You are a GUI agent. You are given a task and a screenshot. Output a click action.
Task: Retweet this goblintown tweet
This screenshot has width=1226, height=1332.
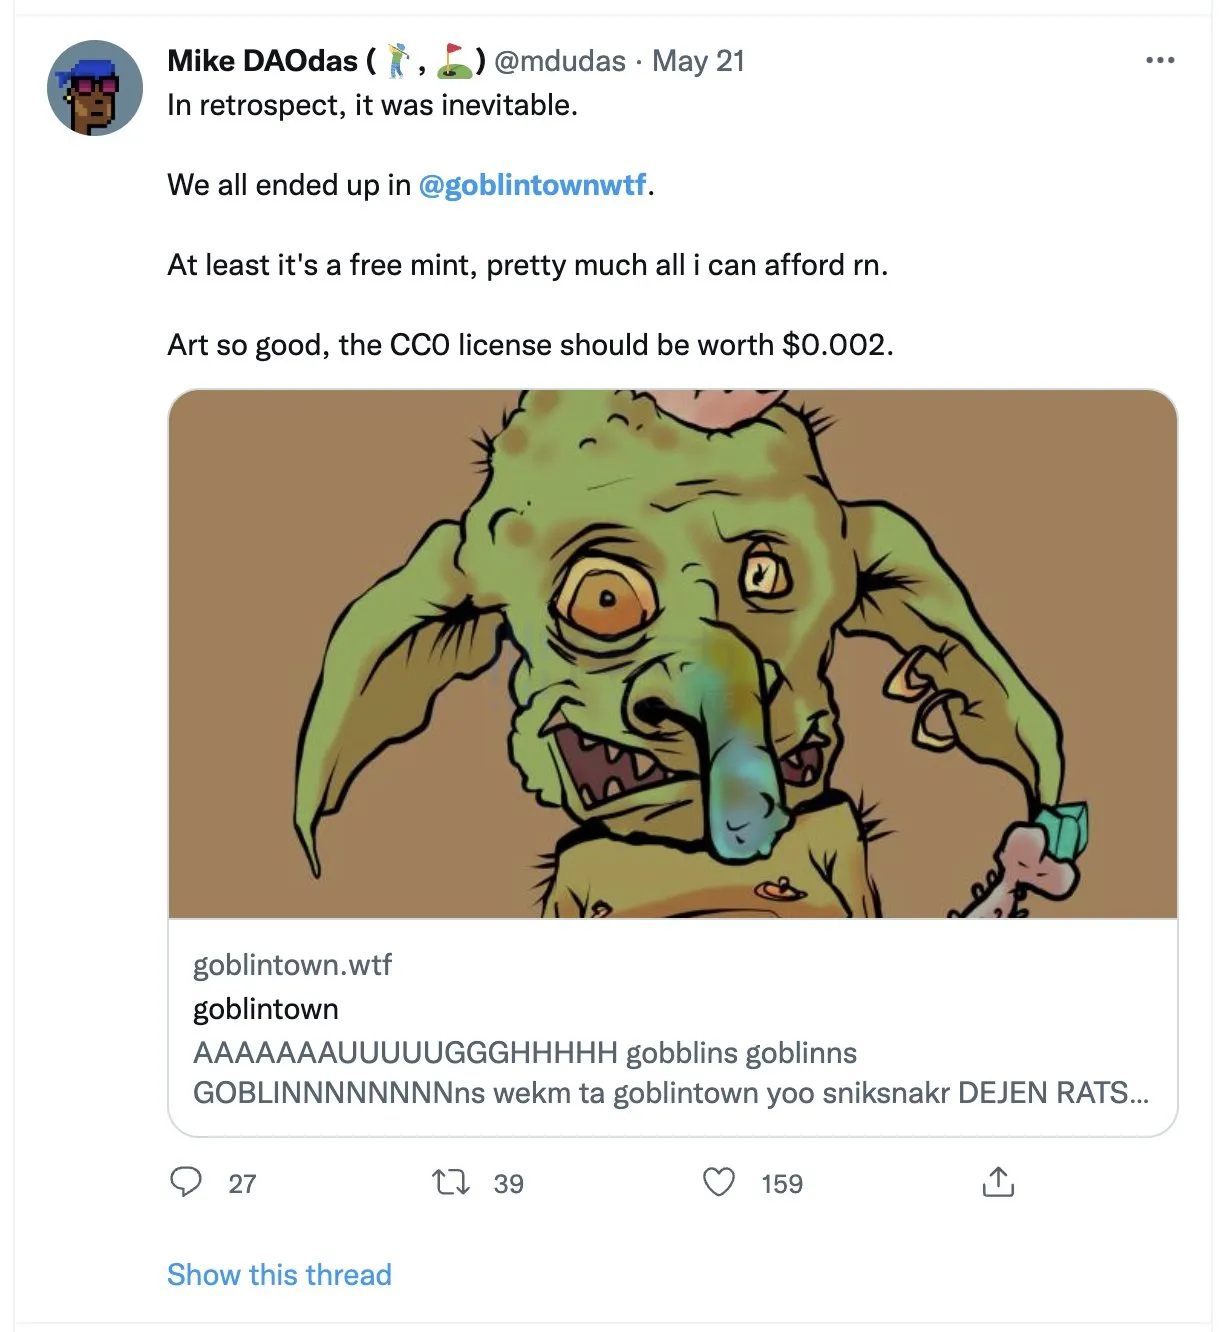[x=450, y=1183]
